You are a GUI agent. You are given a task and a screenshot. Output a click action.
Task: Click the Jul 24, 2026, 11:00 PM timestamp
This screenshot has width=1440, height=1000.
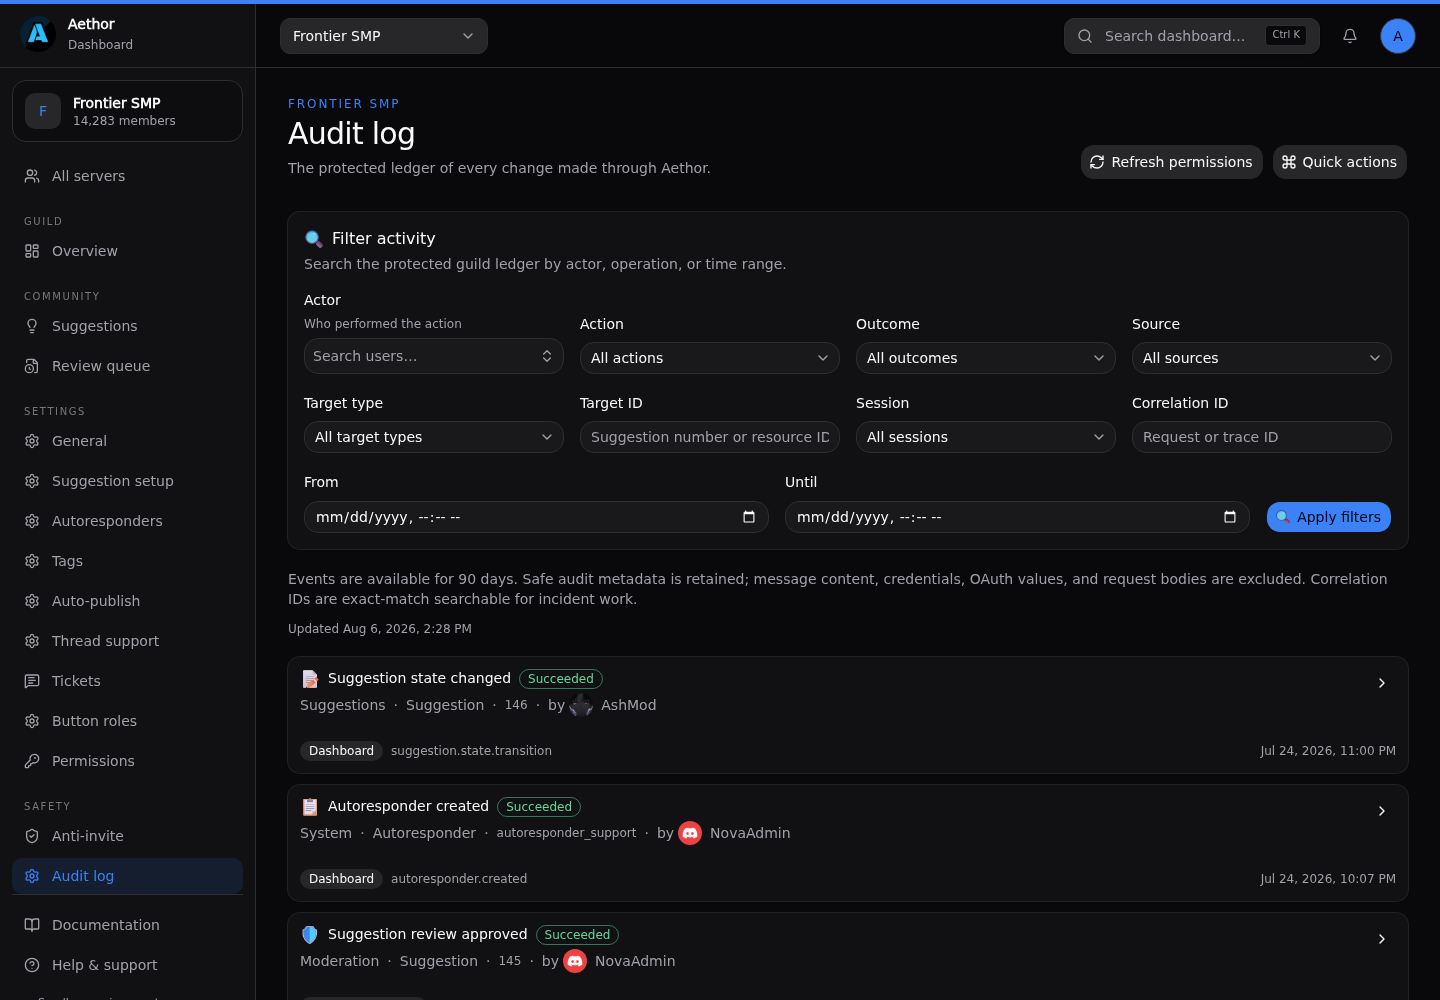click(x=1328, y=751)
